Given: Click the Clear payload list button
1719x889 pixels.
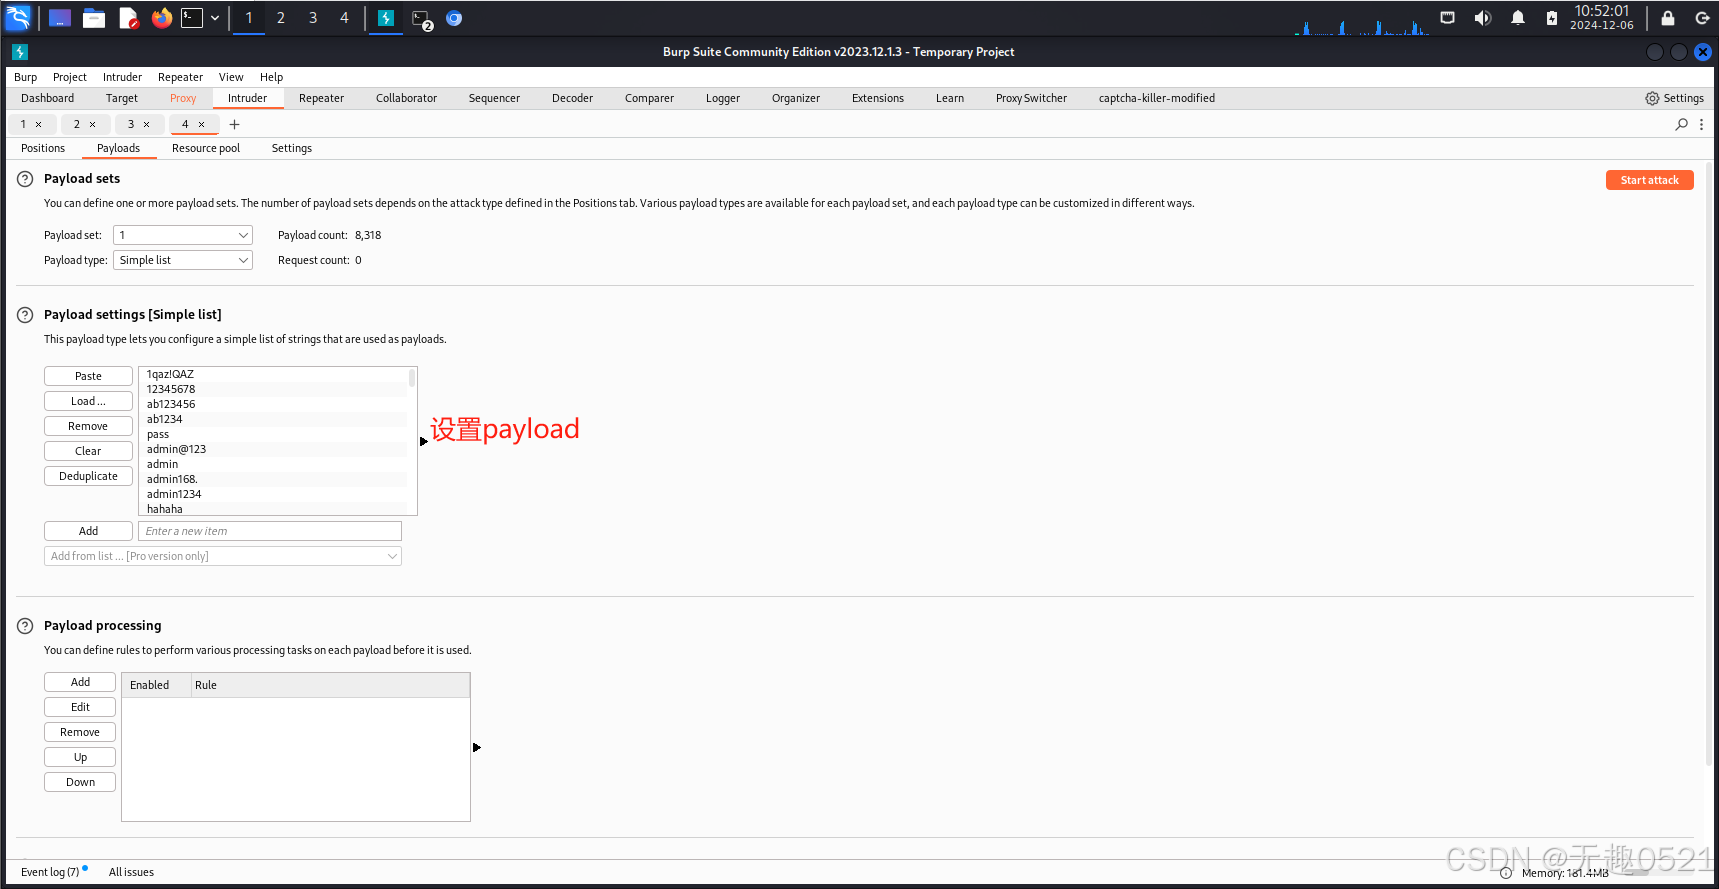Looking at the screenshot, I should click(x=88, y=451).
